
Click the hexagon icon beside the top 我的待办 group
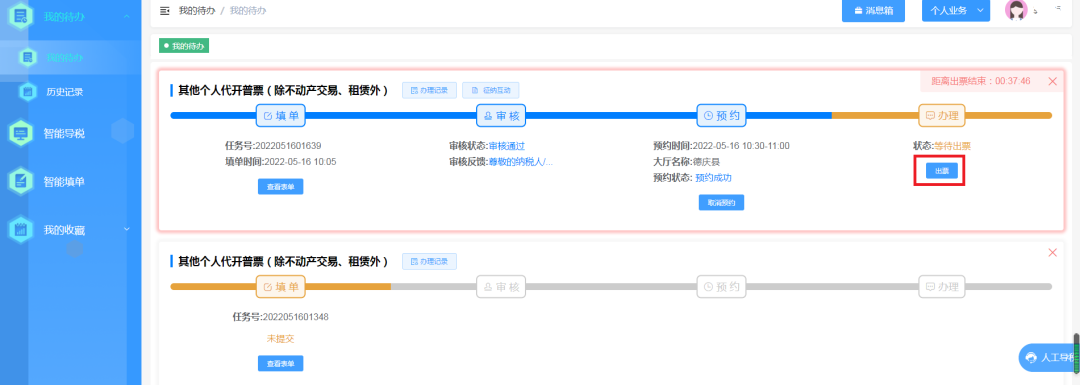(x=20, y=15)
